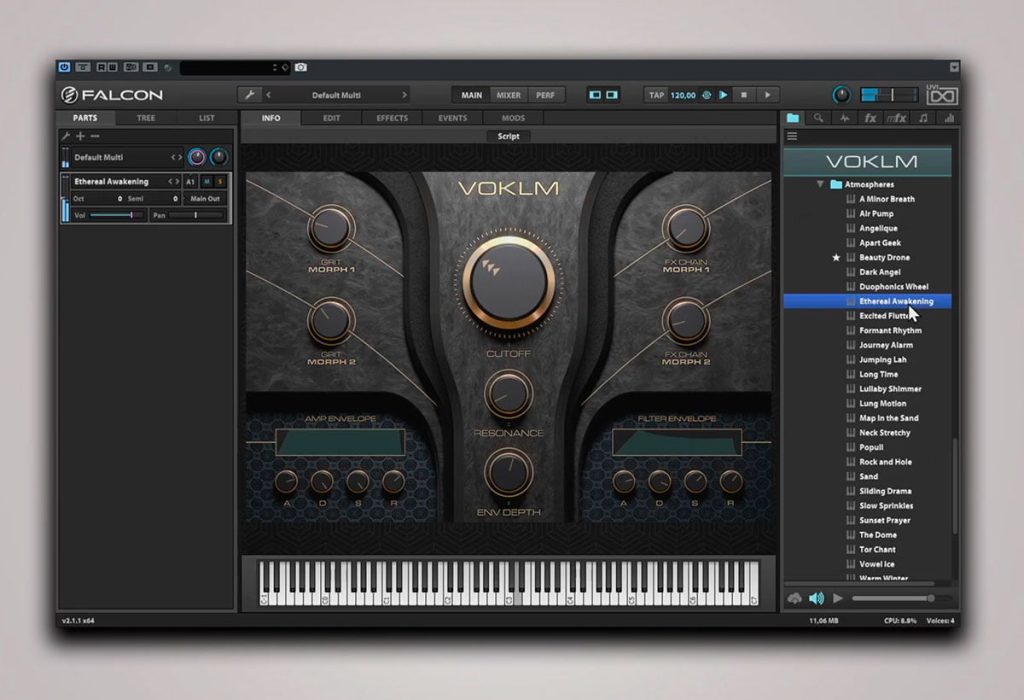Switch to the PERF view
The image size is (1024, 700).
click(545, 95)
